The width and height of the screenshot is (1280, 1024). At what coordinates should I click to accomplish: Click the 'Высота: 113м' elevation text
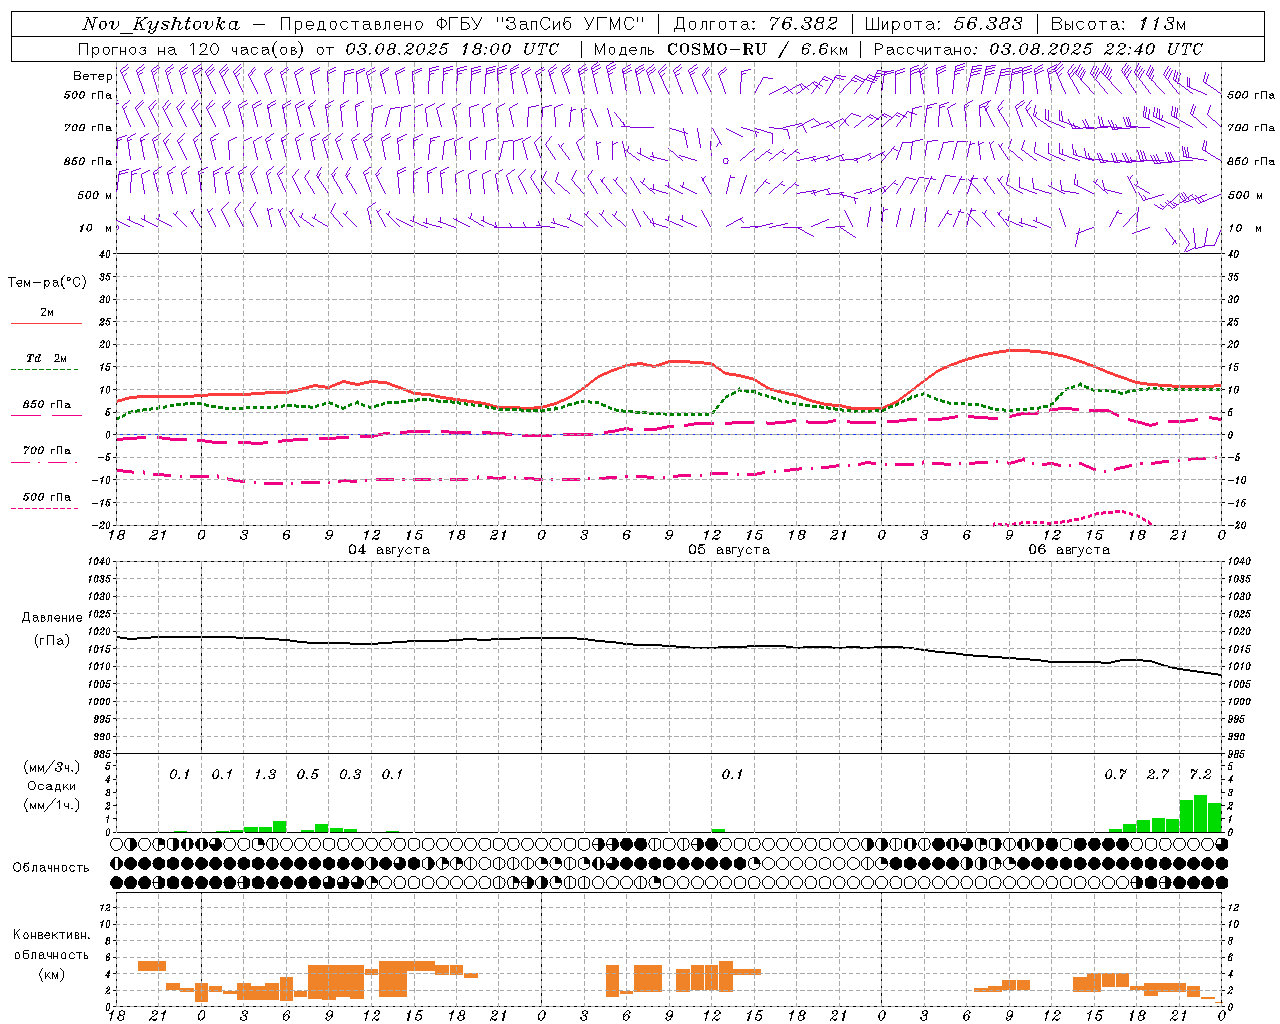point(1118,24)
